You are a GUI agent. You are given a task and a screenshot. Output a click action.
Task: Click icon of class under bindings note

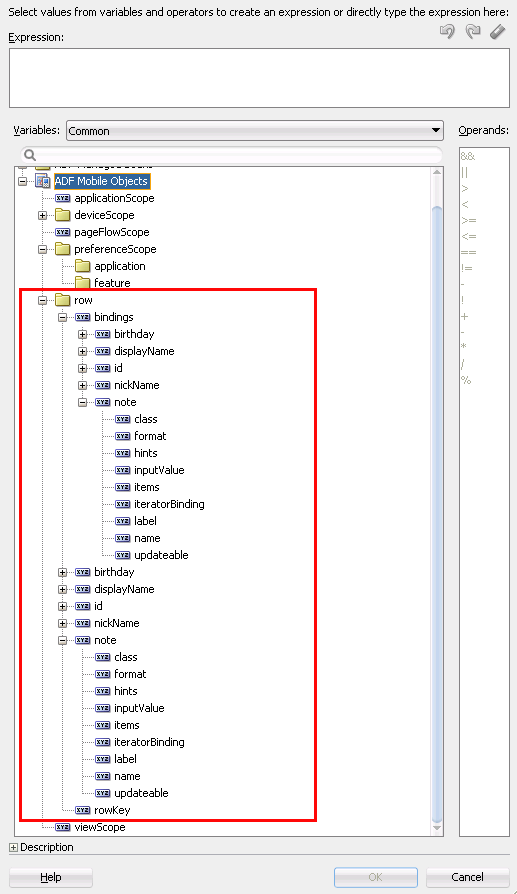click(123, 419)
